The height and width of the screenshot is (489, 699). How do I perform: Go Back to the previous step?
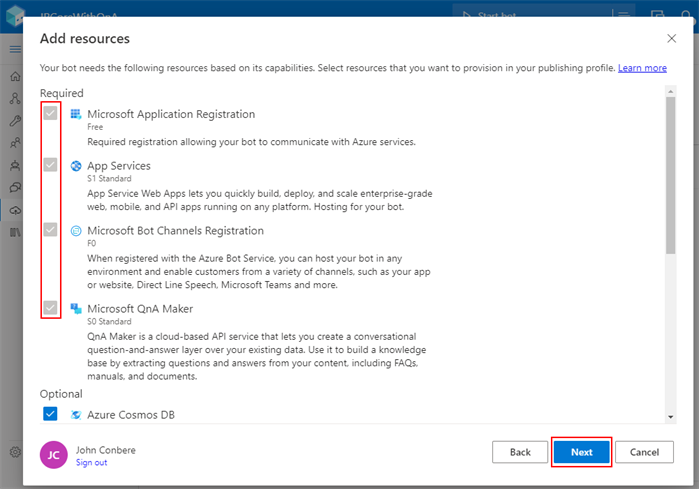(x=520, y=452)
